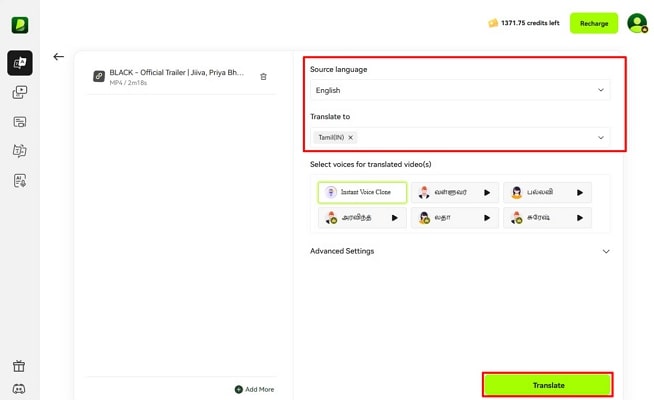Click the link icon beside the video title
Viewport: 654px width, 400px height.
pos(99,76)
